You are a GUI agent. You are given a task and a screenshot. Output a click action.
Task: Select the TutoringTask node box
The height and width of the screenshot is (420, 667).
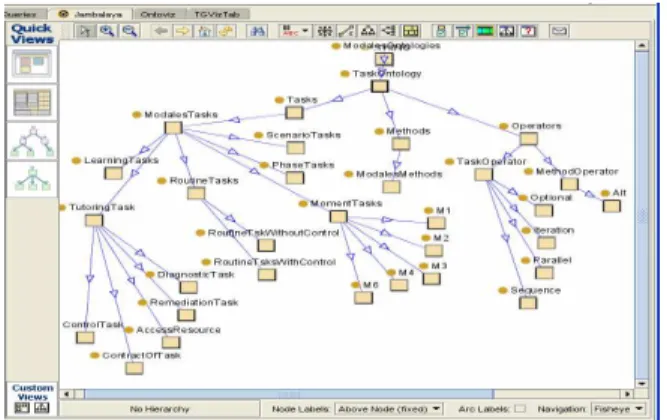point(94,220)
